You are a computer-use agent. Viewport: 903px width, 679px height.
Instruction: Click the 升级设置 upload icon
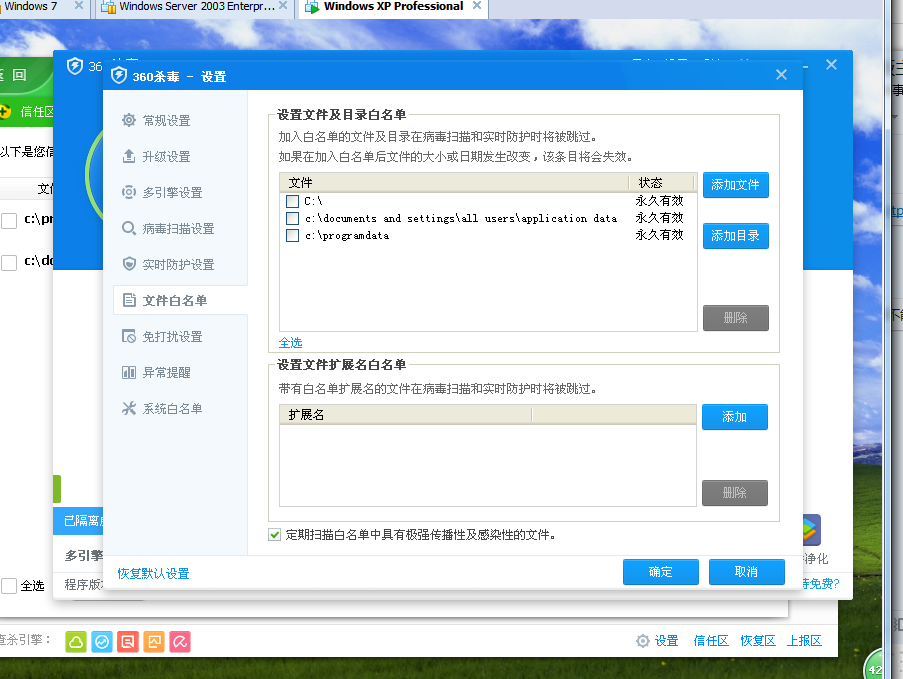(129, 156)
